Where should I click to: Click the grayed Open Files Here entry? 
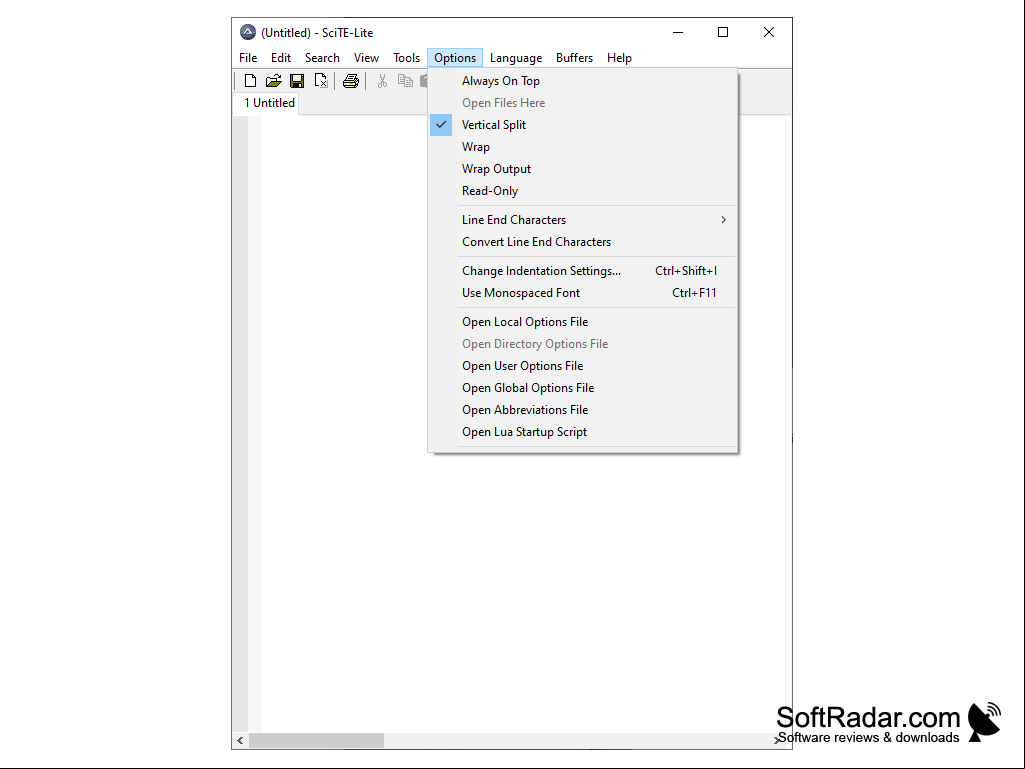pos(583,103)
